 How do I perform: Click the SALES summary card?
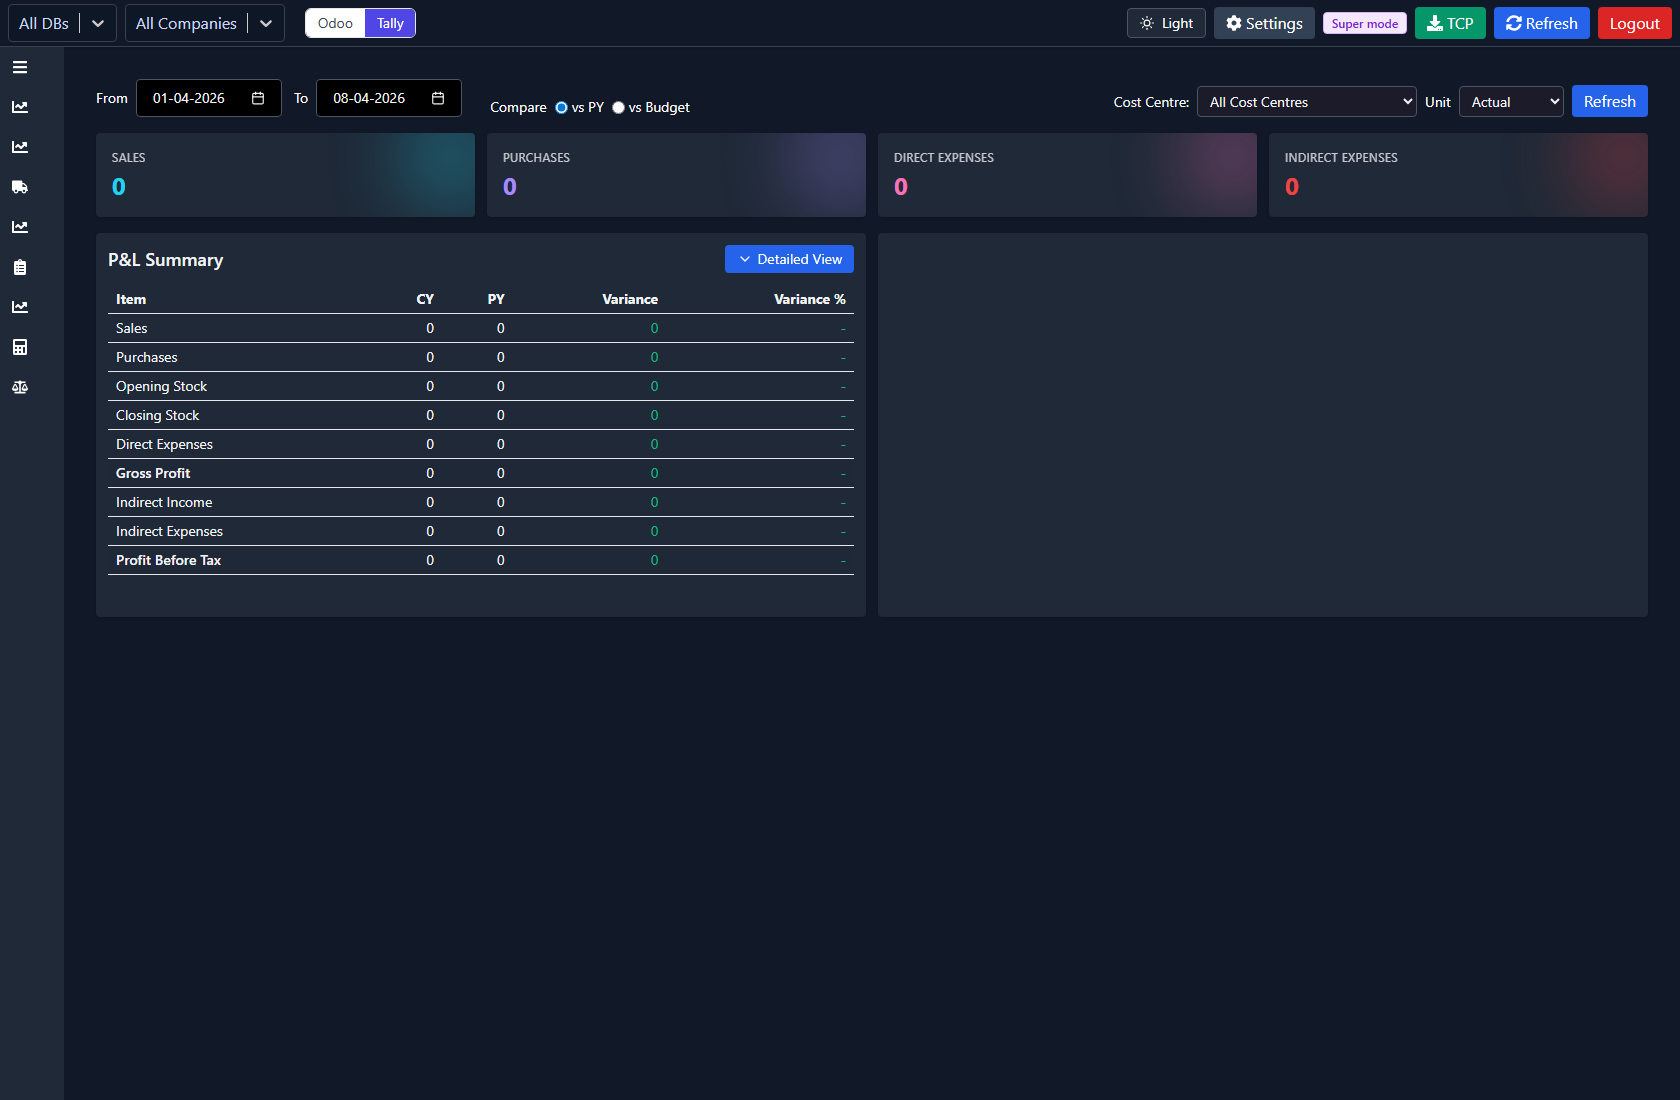(x=285, y=175)
